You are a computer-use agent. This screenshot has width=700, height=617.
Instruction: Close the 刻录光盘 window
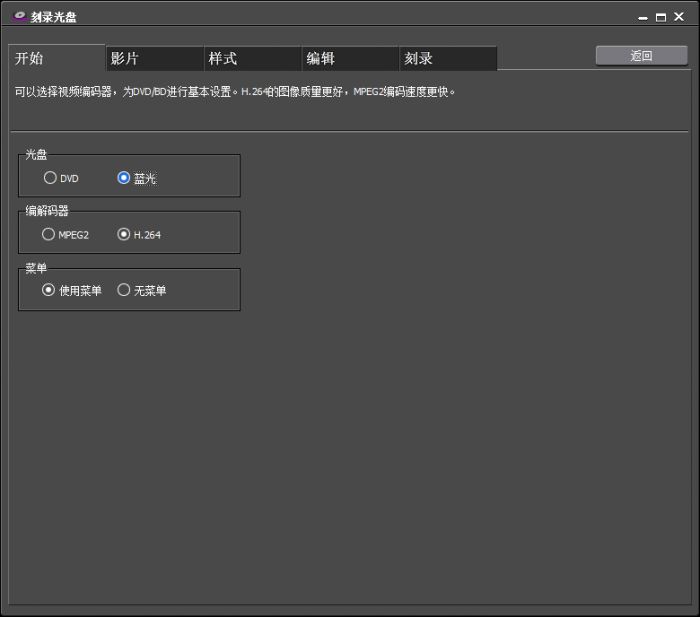(x=679, y=18)
